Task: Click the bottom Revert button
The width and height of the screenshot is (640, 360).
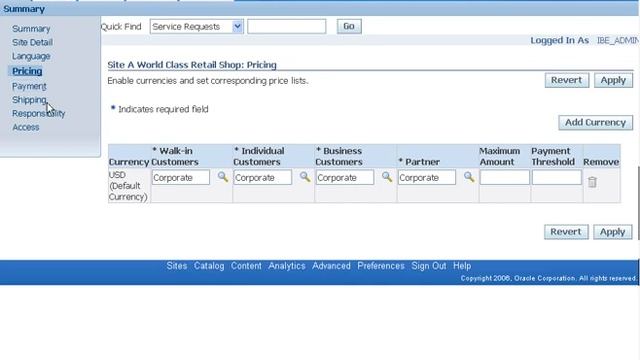Action: click(566, 232)
